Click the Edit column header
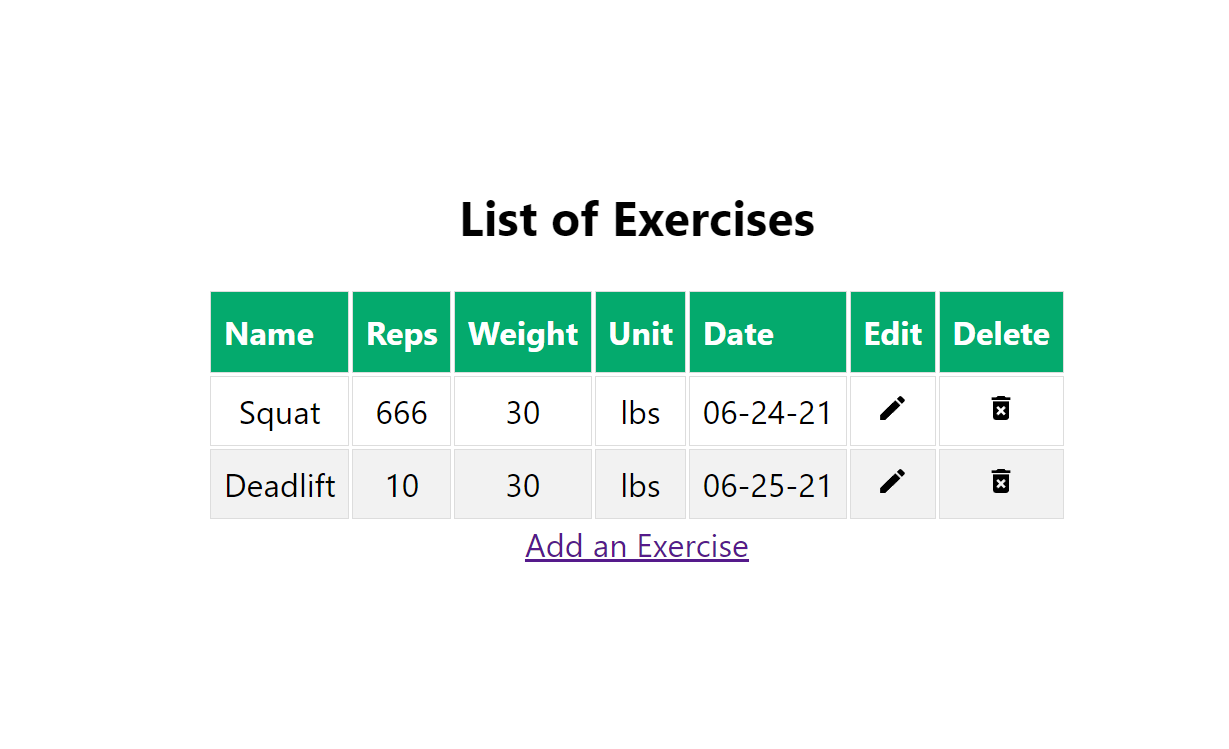 point(892,333)
